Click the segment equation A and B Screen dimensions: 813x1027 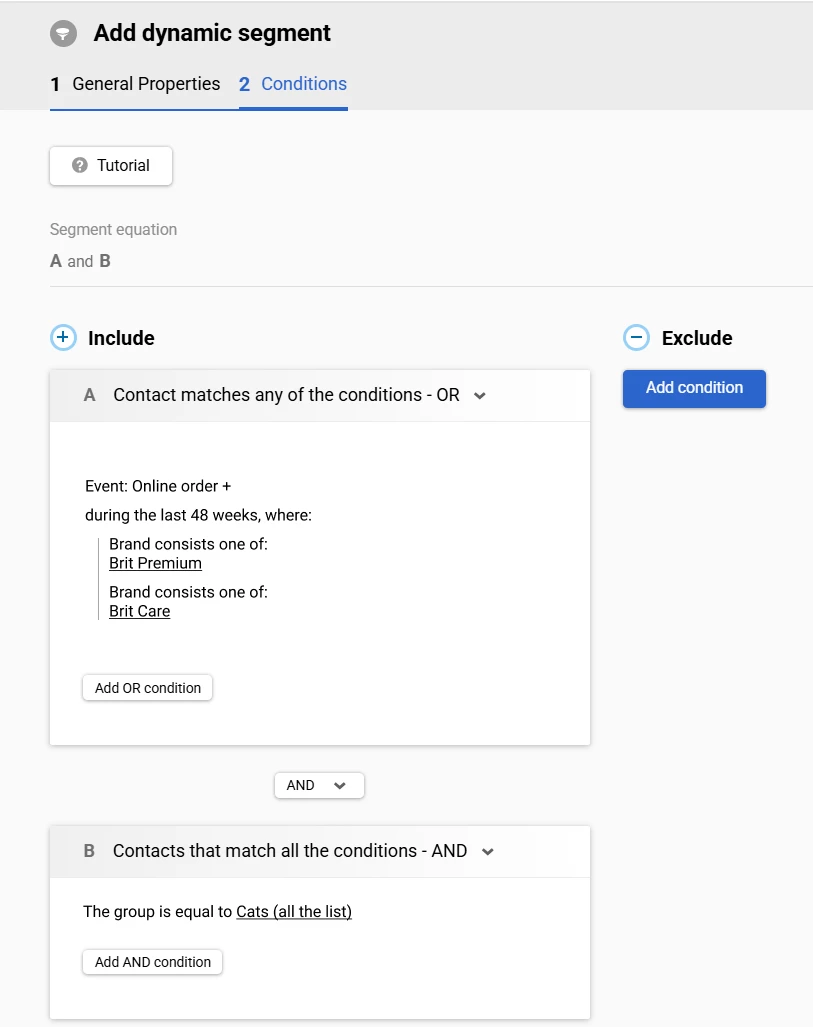pos(81,261)
